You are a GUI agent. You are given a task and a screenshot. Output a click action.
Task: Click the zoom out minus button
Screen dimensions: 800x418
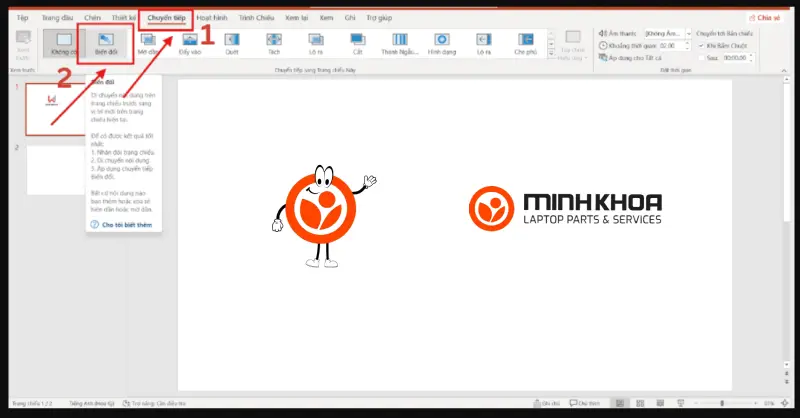pos(697,403)
